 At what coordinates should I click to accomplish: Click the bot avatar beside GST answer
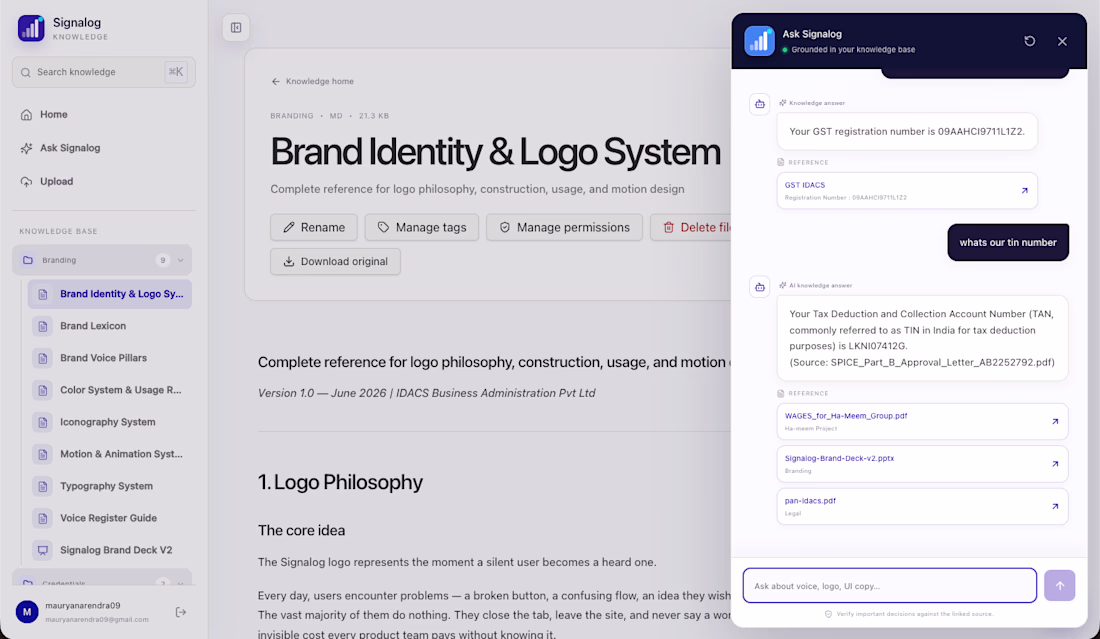pyautogui.click(x=760, y=105)
